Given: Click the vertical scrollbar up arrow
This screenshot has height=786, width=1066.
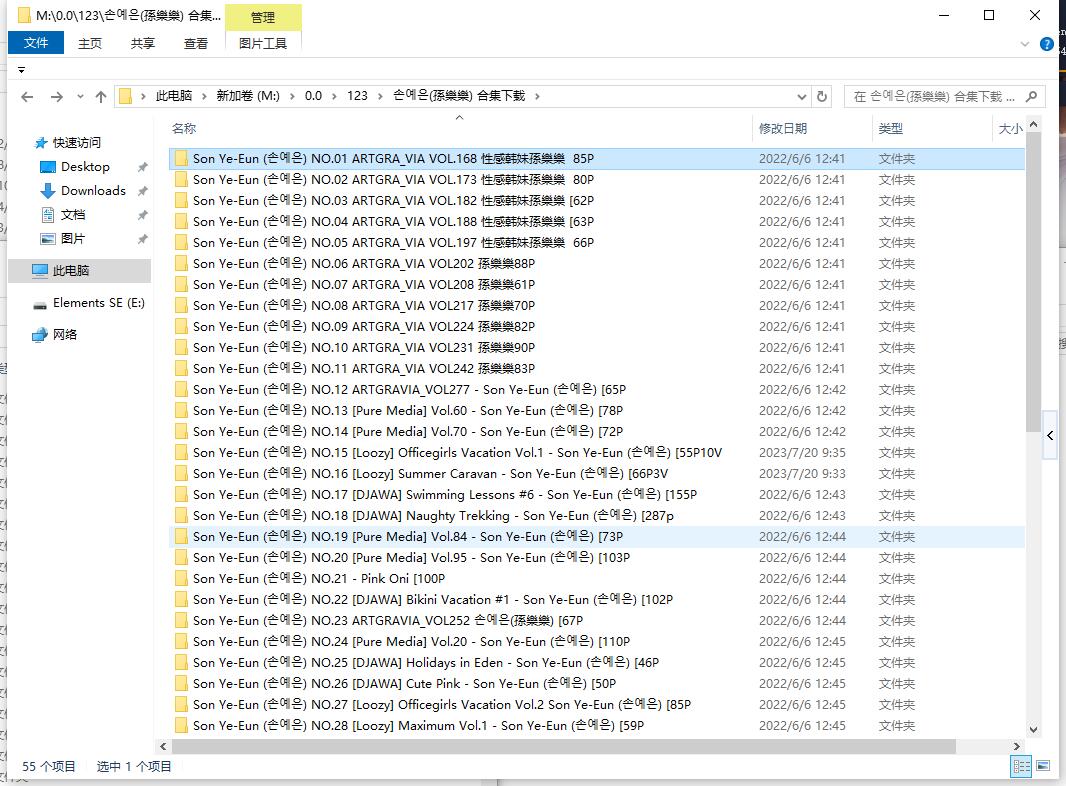Looking at the screenshot, I should coord(1033,124).
